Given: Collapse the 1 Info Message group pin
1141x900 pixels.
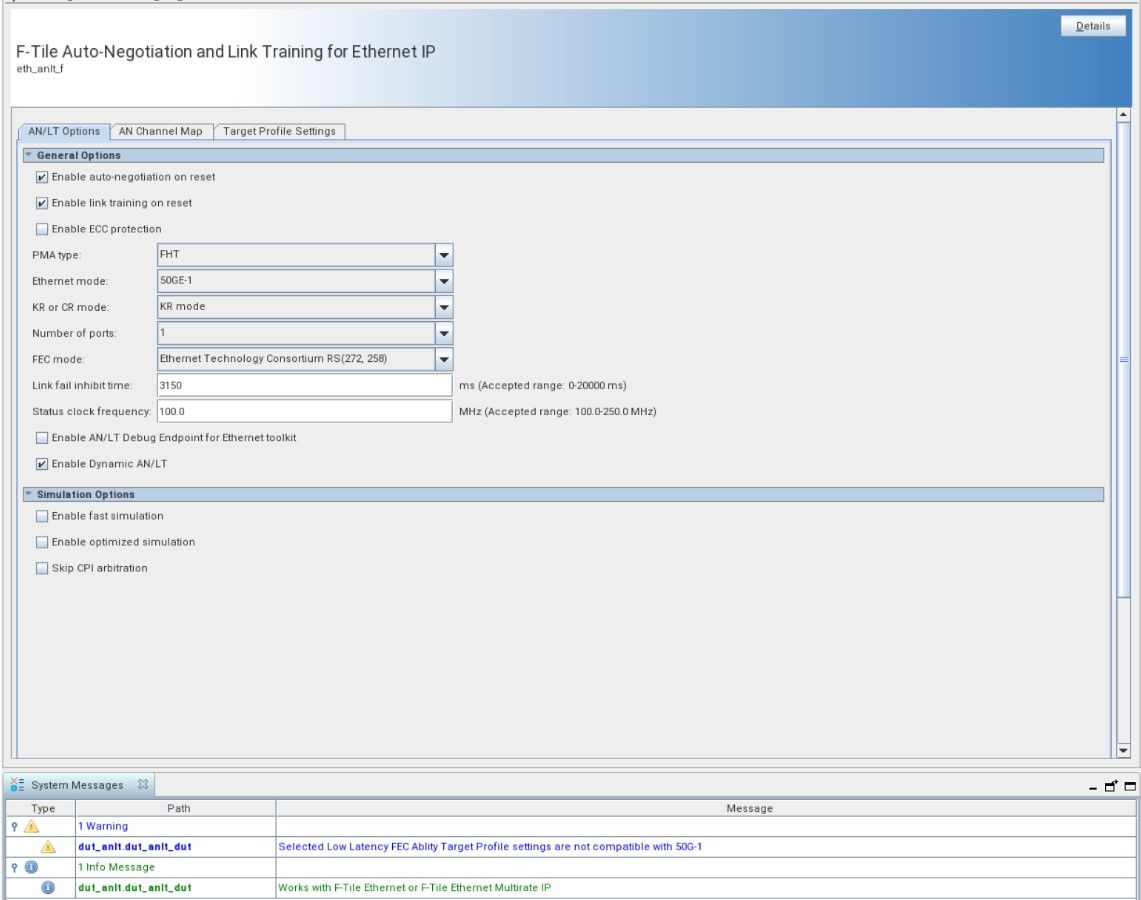Looking at the screenshot, I should pyautogui.click(x=15, y=867).
